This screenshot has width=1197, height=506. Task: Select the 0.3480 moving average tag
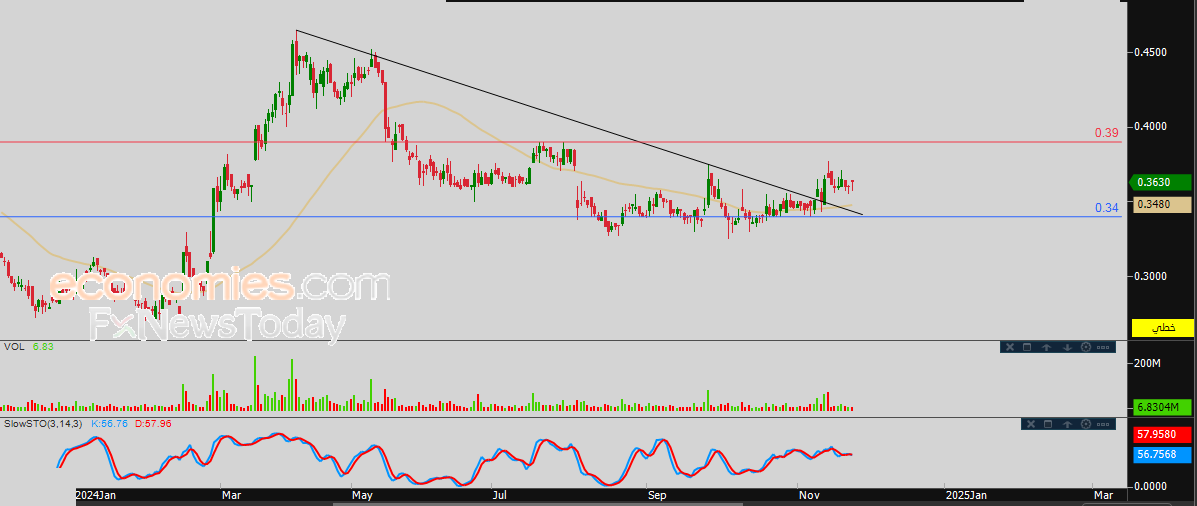tap(1160, 204)
